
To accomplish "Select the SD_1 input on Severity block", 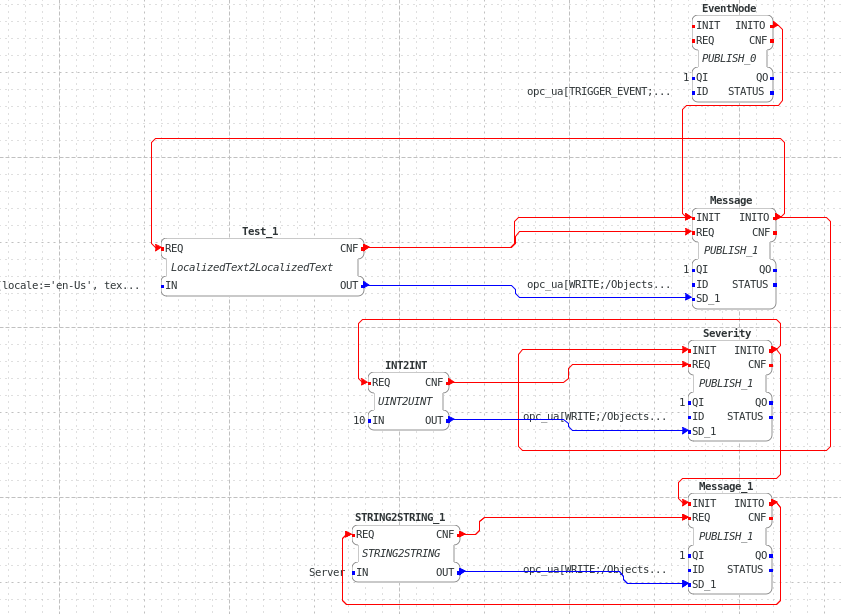I will pos(704,431).
